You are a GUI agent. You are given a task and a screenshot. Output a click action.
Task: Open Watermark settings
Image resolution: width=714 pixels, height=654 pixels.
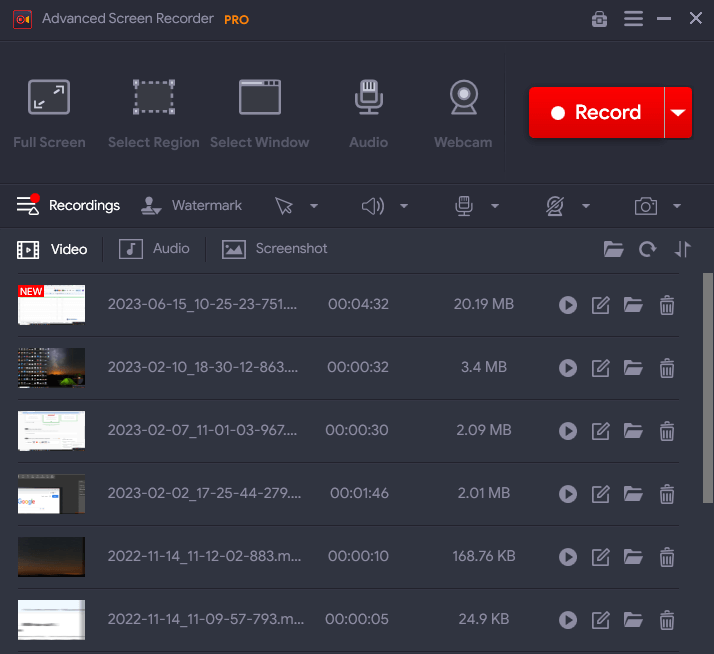tap(191, 205)
